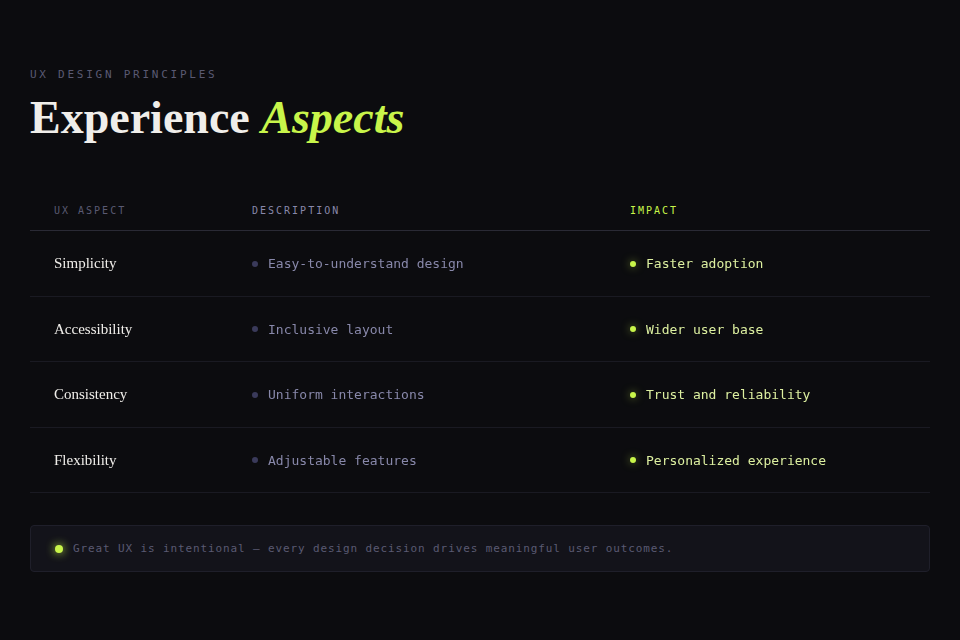Click the gray bullet beside Adjustable features

point(255,460)
